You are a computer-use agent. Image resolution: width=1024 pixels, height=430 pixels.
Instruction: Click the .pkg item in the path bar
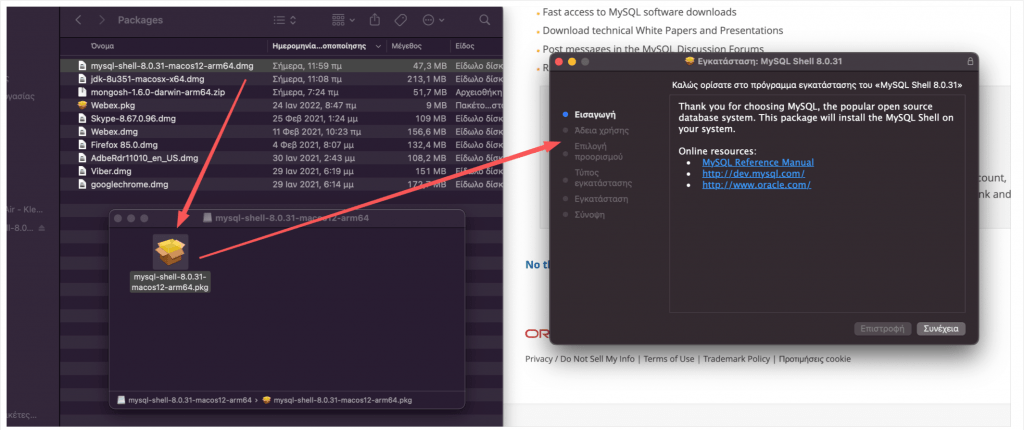coord(337,400)
